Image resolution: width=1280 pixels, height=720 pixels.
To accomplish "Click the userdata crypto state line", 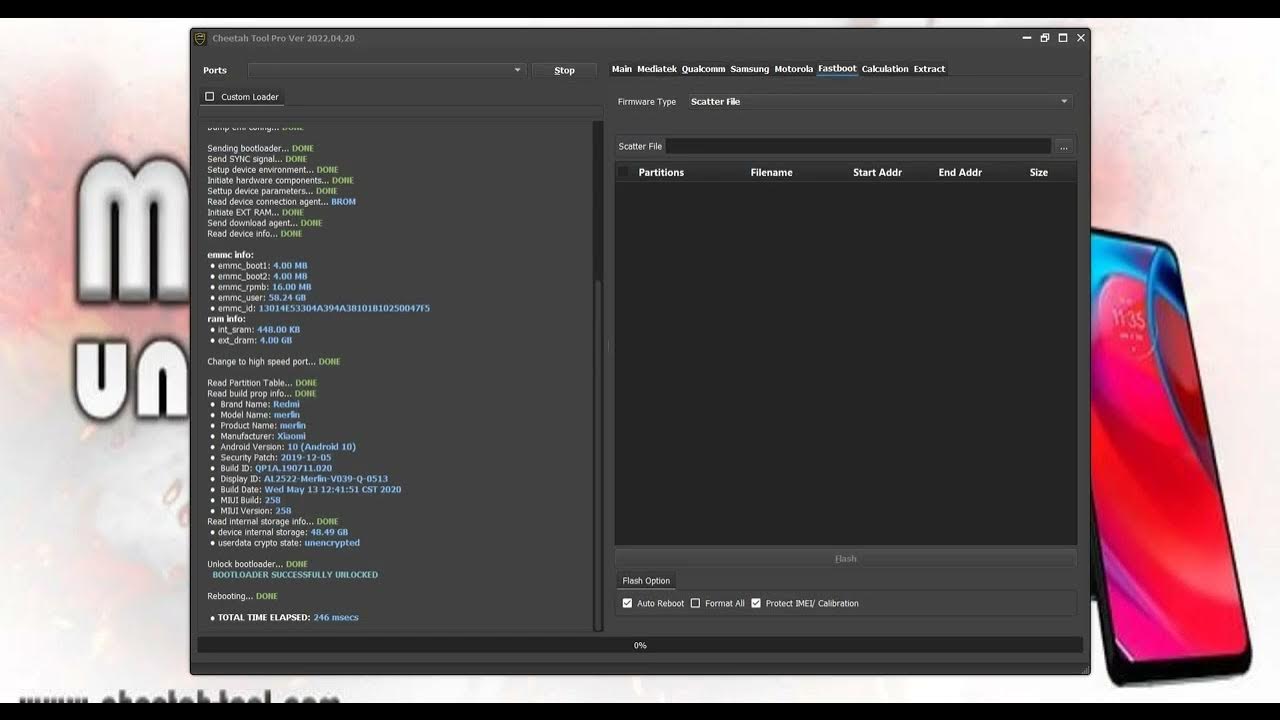I will pos(285,543).
